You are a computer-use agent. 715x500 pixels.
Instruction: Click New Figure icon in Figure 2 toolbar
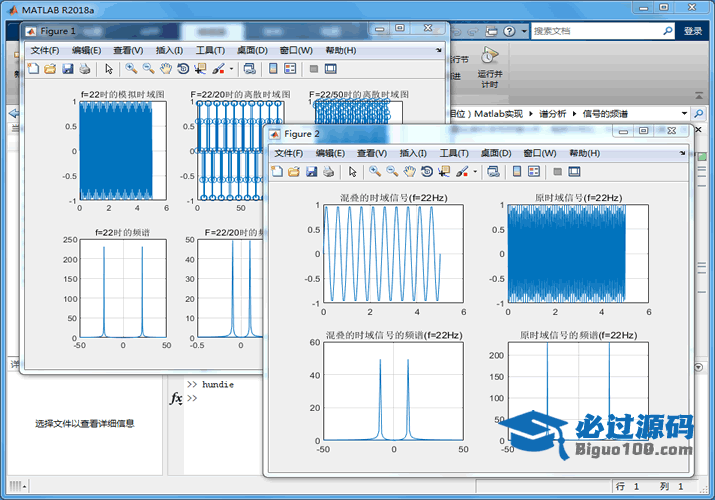pos(277,172)
